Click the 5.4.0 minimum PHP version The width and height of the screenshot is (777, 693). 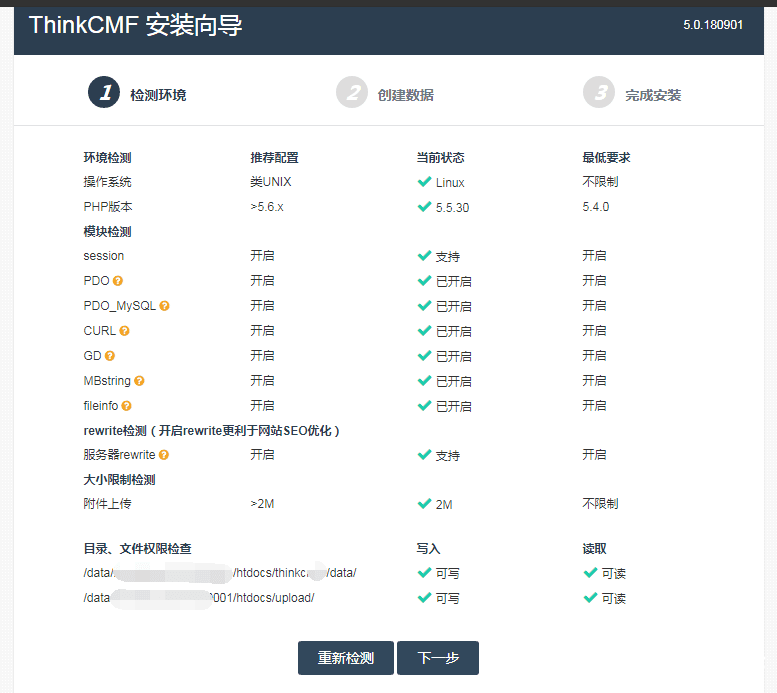click(596, 207)
